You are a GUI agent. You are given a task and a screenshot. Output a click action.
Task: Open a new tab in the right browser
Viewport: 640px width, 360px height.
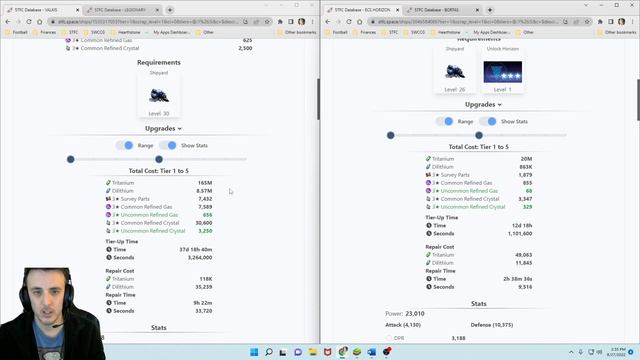pyautogui.click(x=490, y=10)
